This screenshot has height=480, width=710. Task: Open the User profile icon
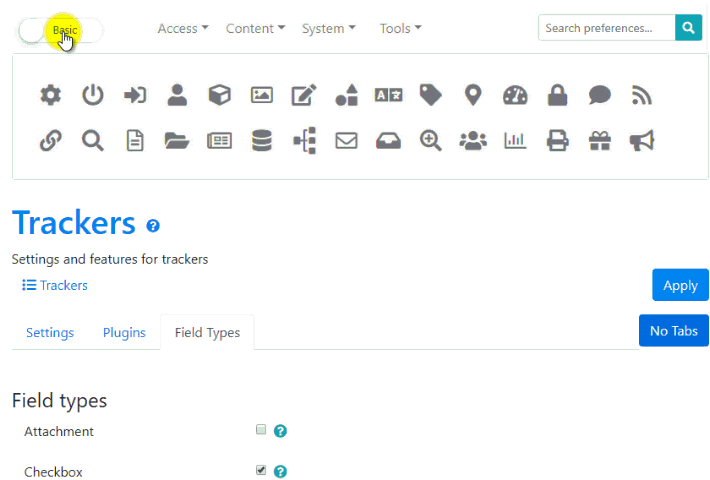click(177, 95)
